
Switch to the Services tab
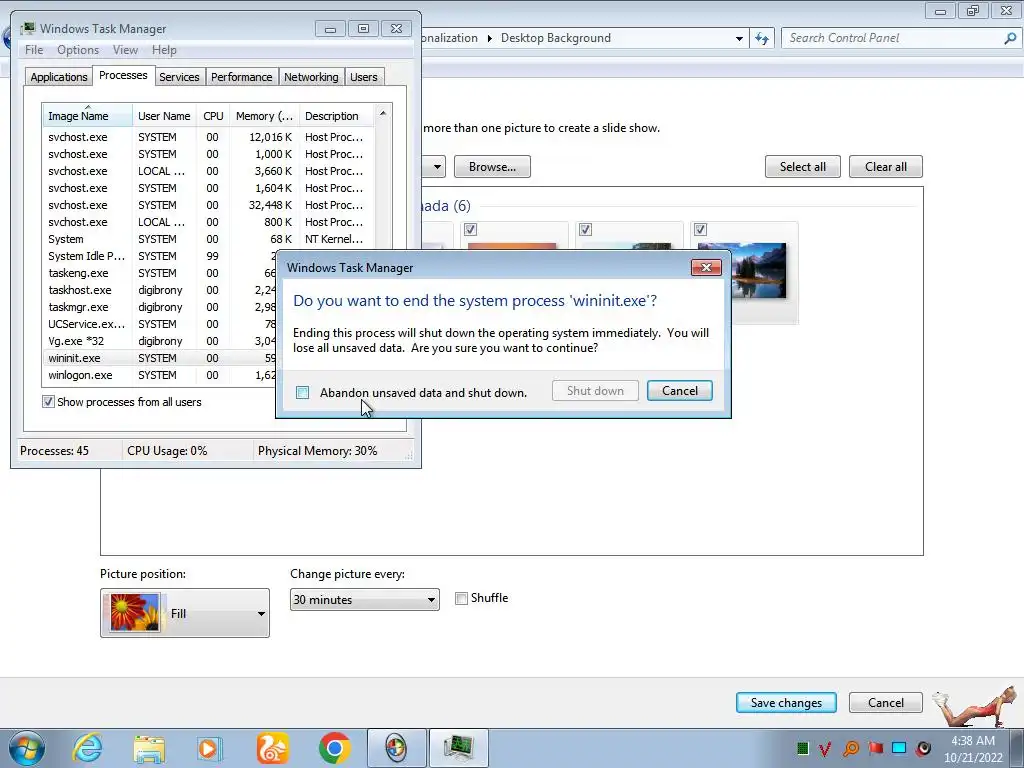[179, 77]
